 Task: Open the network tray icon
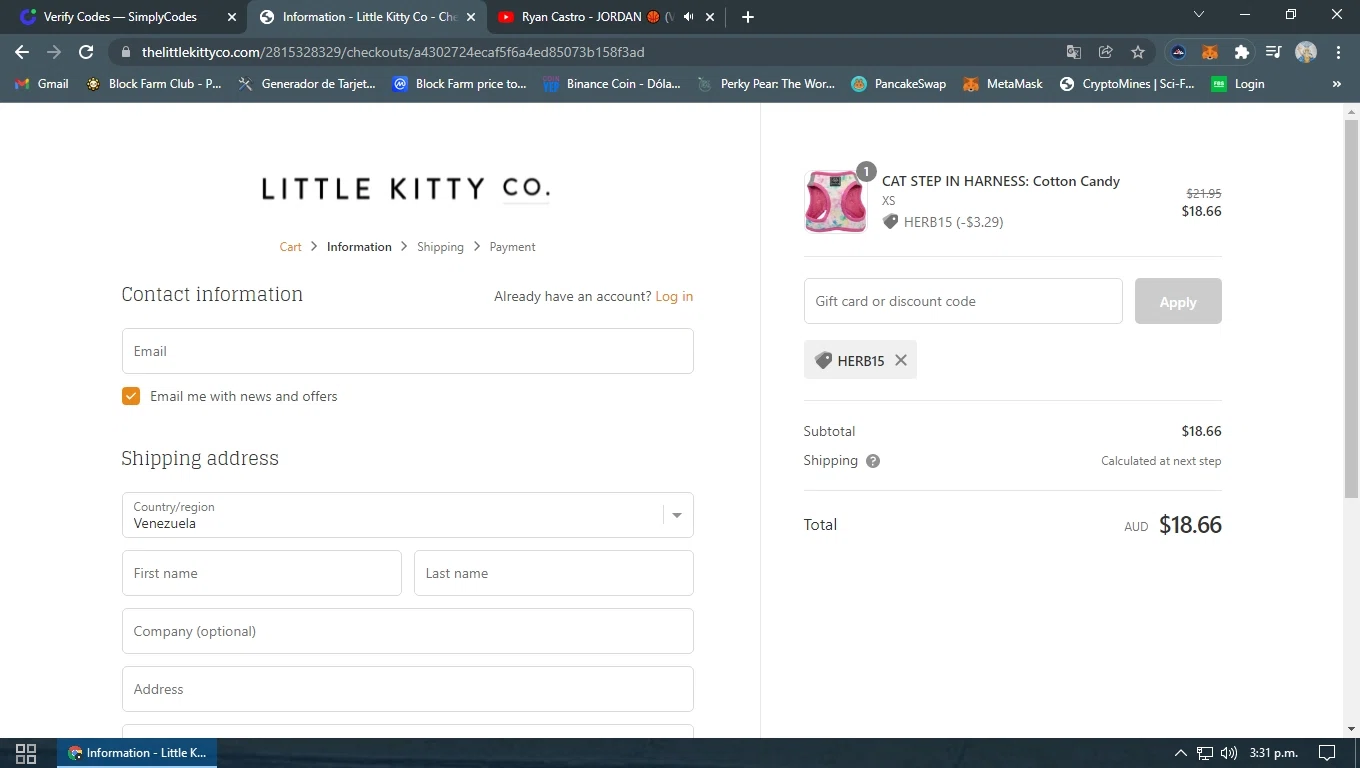(1205, 753)
